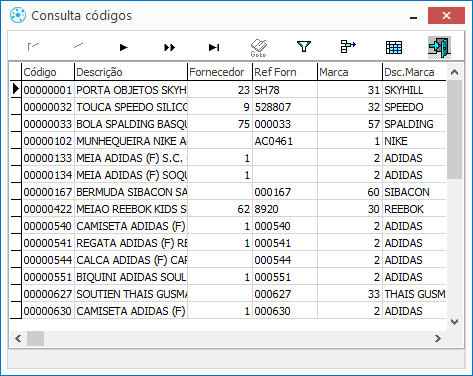Select code cell 00000627

48,294
